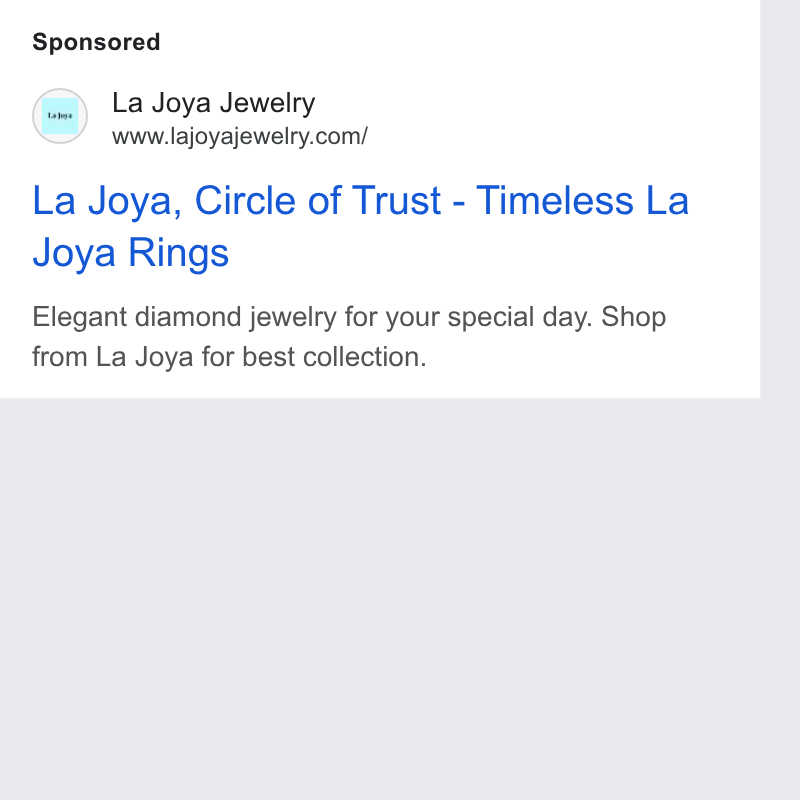Click the 'Elegant diamond jewelry' description line
This screenshot has height=800, width=800.
point(349,317)
